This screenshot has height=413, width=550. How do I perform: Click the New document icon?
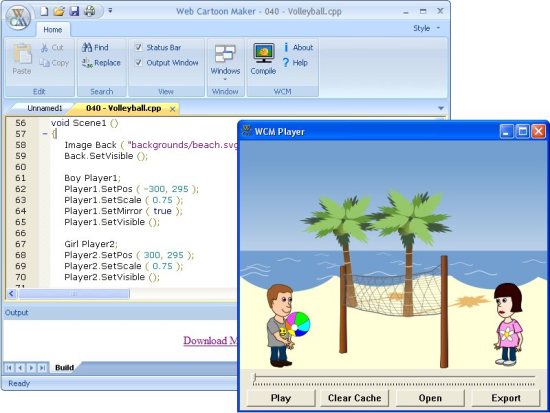44,11
